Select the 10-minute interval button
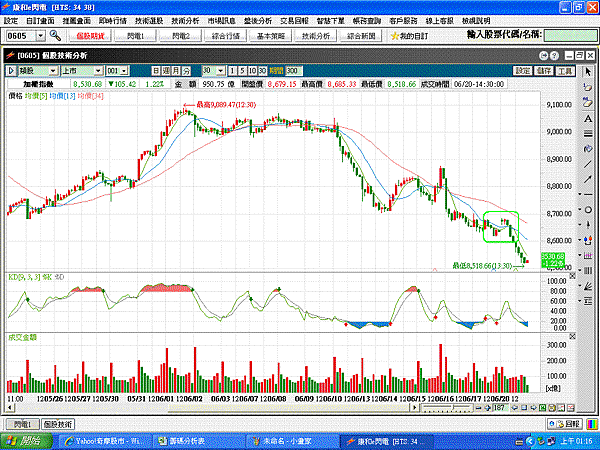The width and height of the screenshot is (600, 450). pyautogui.click(x=252, y=71)
